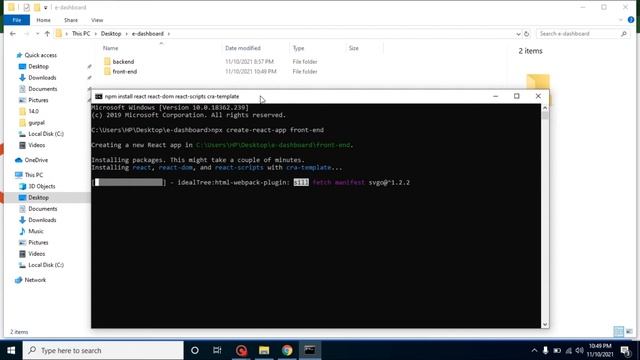Select the front-end folder
The width and height of the screenshot is (640, 360).
[124, 71]
